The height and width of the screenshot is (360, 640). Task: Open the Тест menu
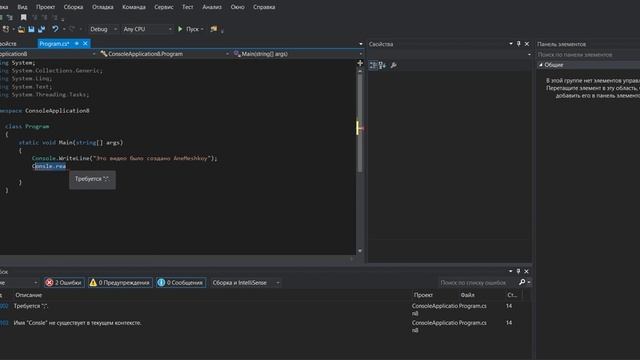pos(188,7)
